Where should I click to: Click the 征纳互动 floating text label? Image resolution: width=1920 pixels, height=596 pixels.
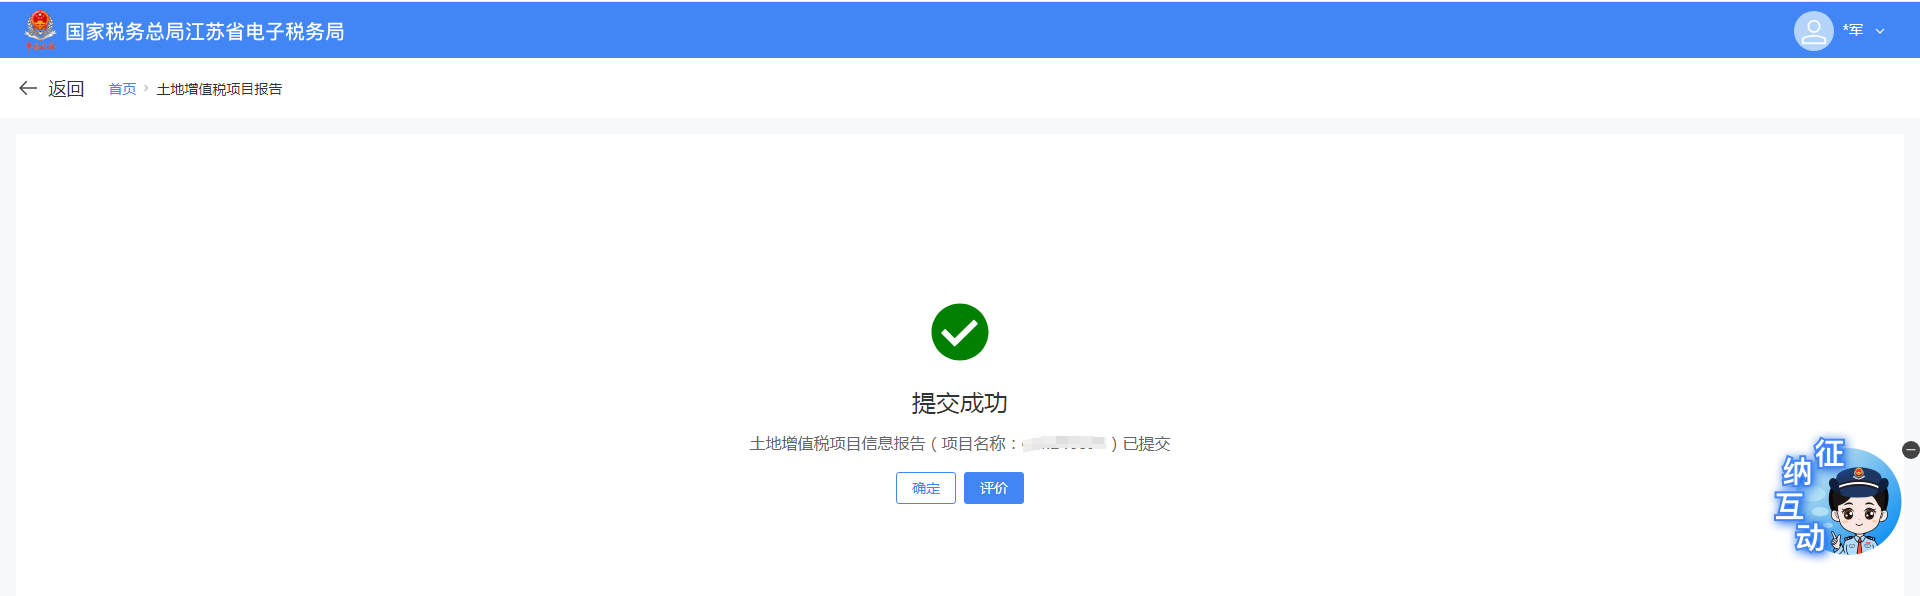[x=1808, y=495]
